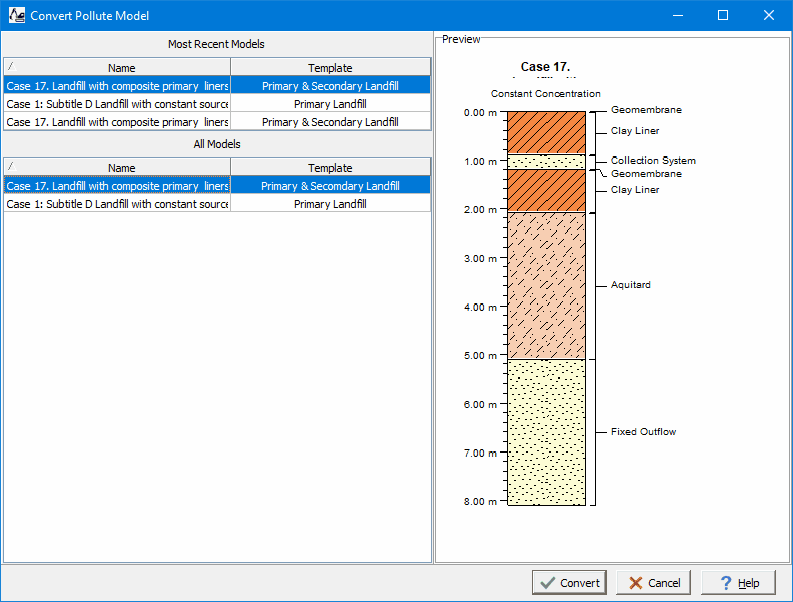
Task: Close the Convert Pollute Model window
Action: pyautogui.click(x=768, y=15)
